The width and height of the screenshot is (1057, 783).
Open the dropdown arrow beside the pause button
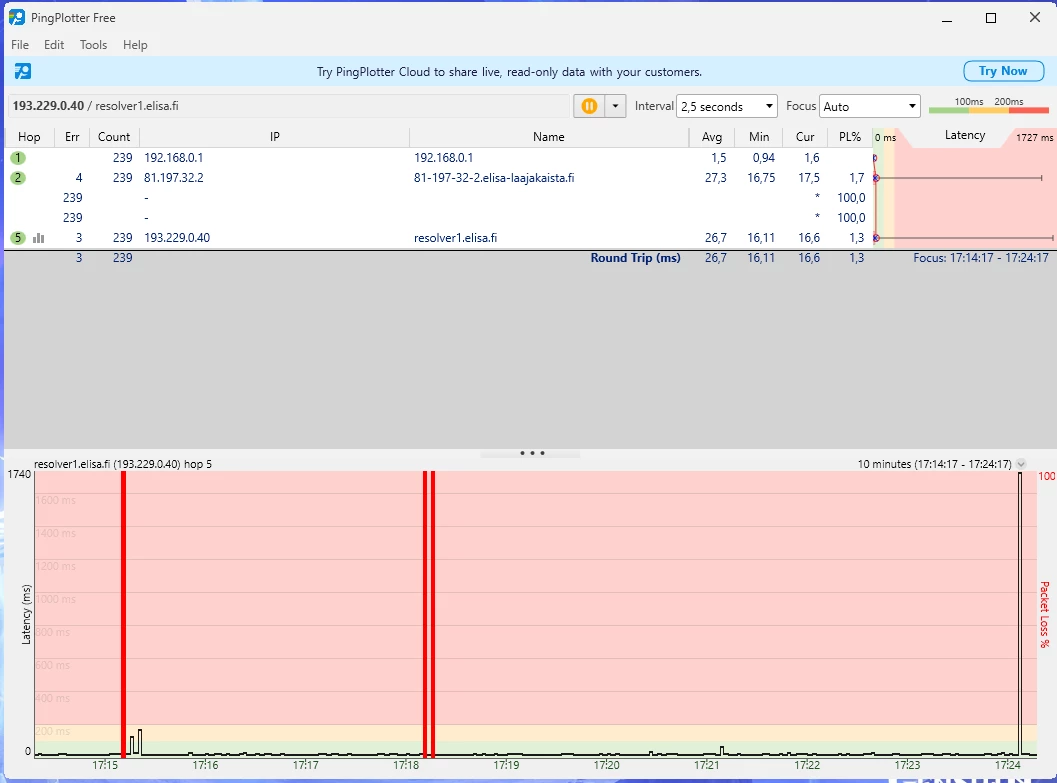point(615,106)
